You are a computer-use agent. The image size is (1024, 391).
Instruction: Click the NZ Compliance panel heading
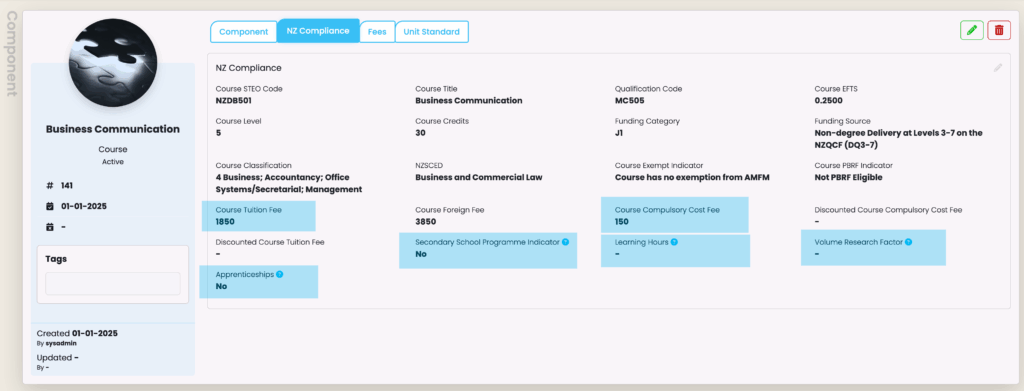point(248,68)
